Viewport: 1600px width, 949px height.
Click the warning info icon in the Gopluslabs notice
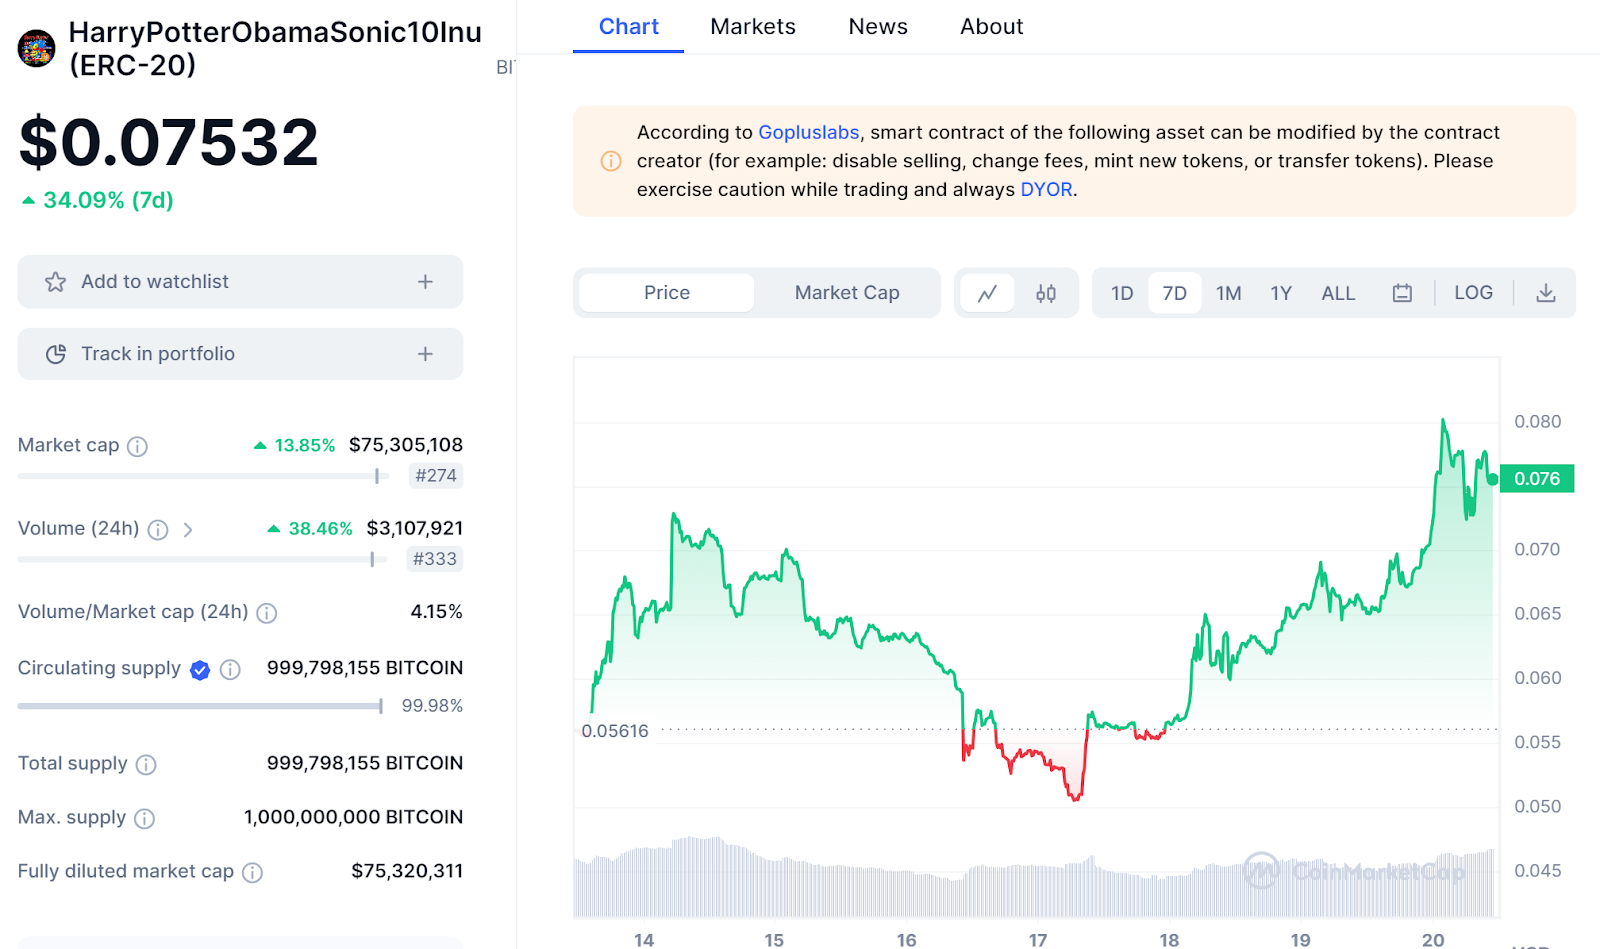(x=610, y=161)
